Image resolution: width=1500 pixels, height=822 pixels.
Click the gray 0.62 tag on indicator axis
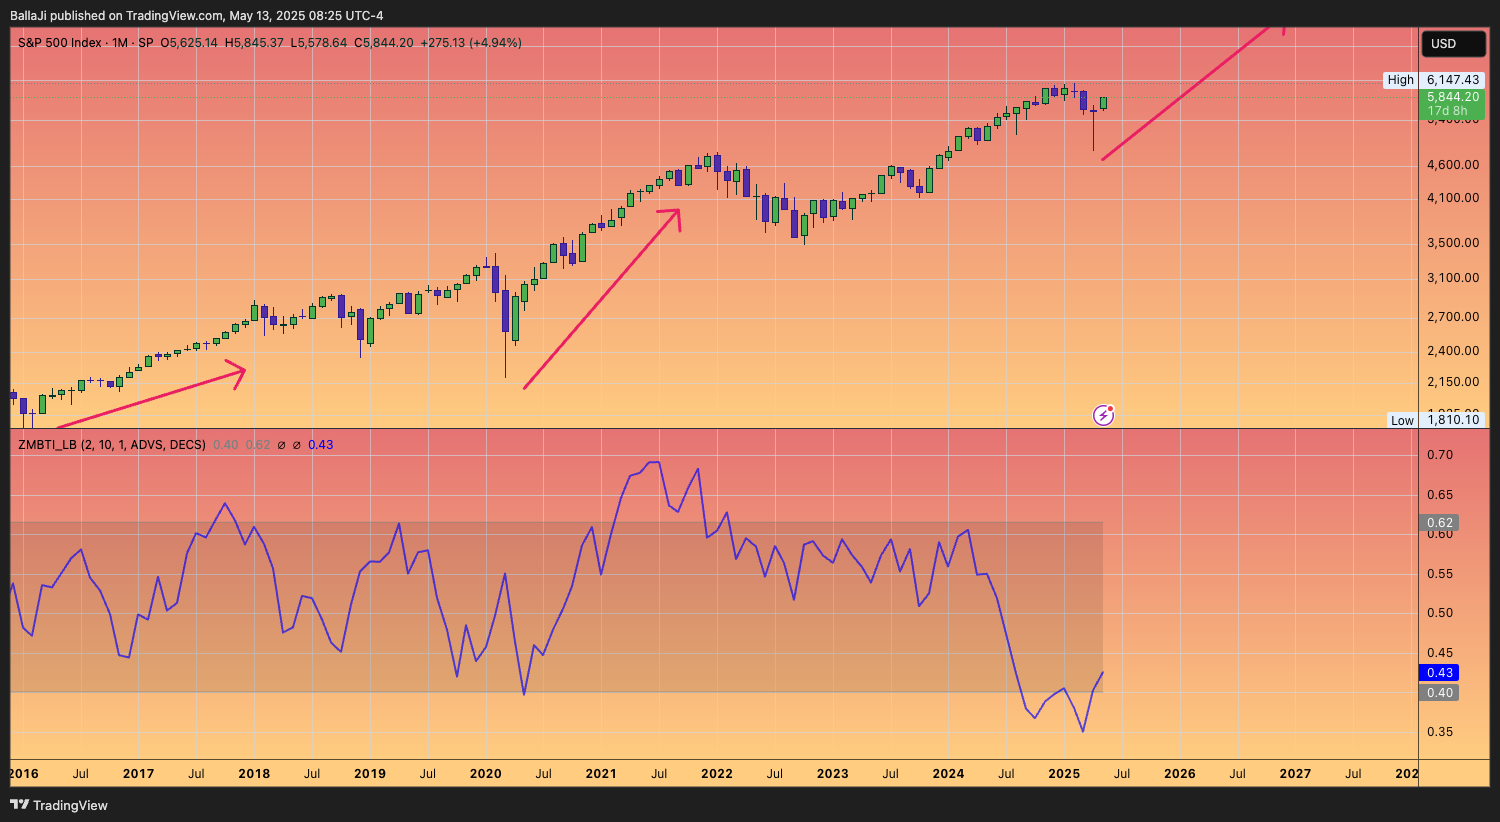[1439, 523]
